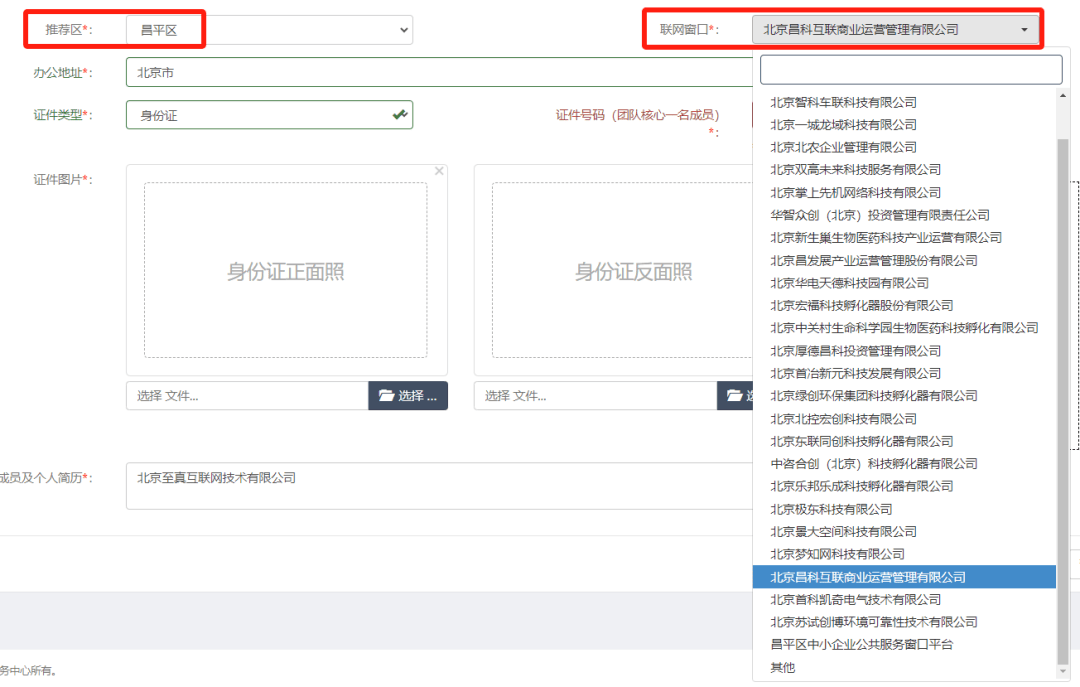This screenshot has height=687, width=1080.
Task: Select 北京极东科技有限公司 option
Action: point(904,509)
